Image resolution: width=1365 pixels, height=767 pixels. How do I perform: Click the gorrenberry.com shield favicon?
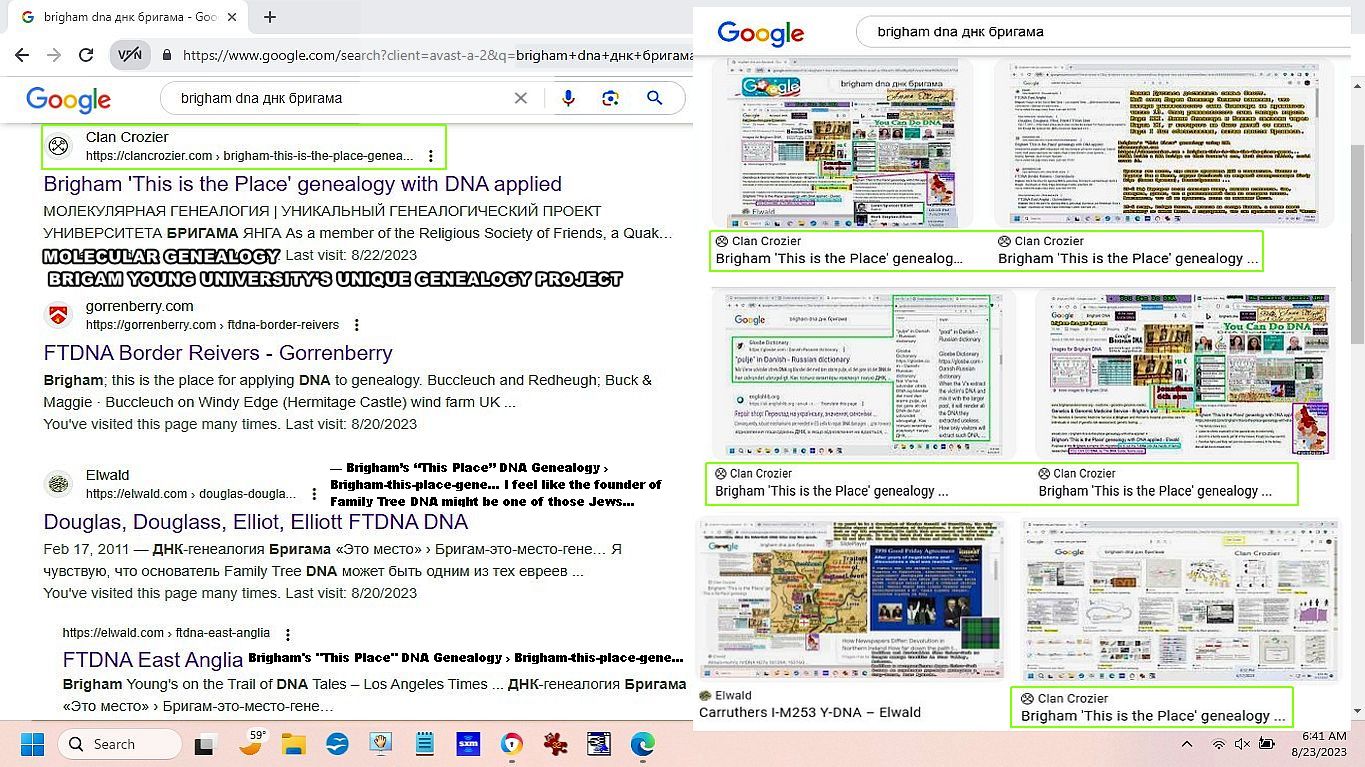(x=59, y=315)
